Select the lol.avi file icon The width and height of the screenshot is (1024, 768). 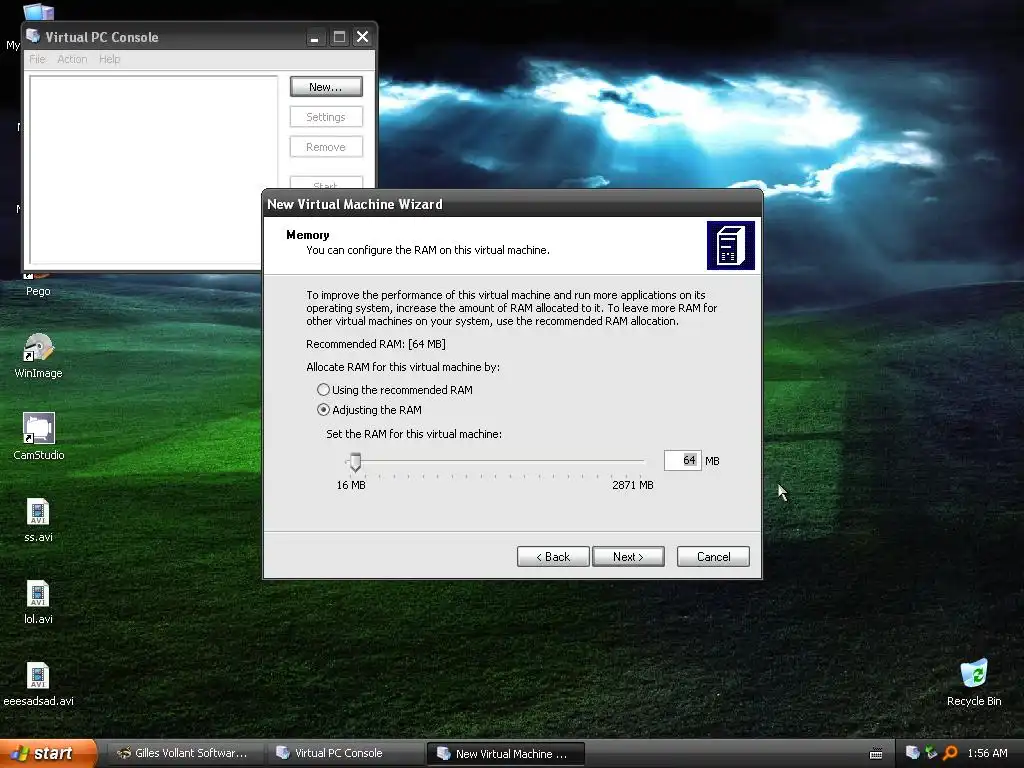(38, 601)
